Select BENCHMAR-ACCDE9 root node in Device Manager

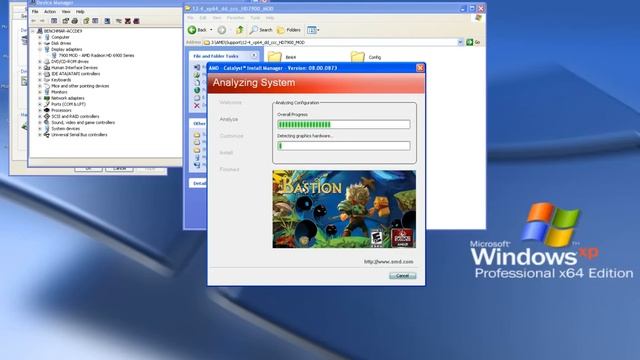point(63,31)
